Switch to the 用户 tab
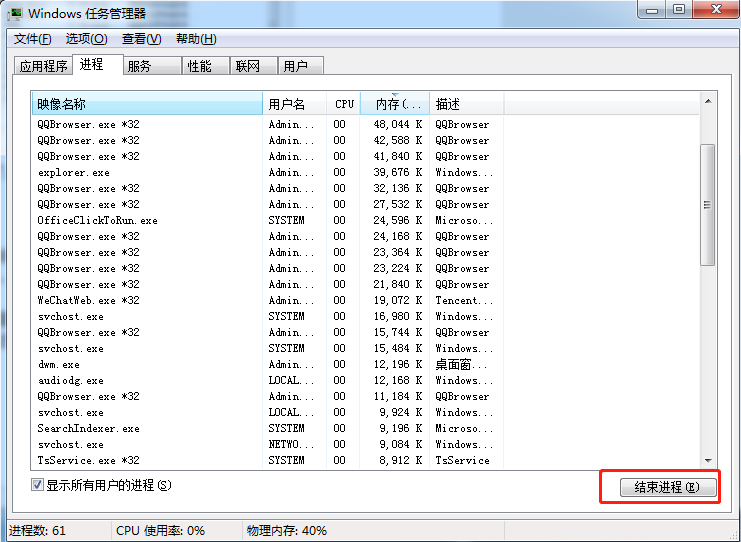741x542 pixels. click(301, 66)
